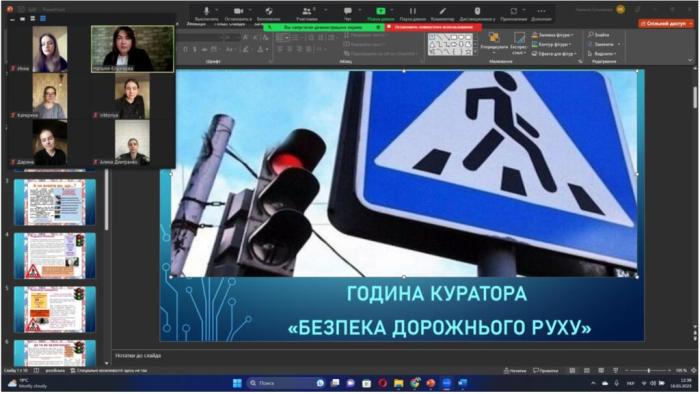The width and height of the screenshot is (700, 394).
Task: Click the zoom percentage value
Action: coord(681,370)
